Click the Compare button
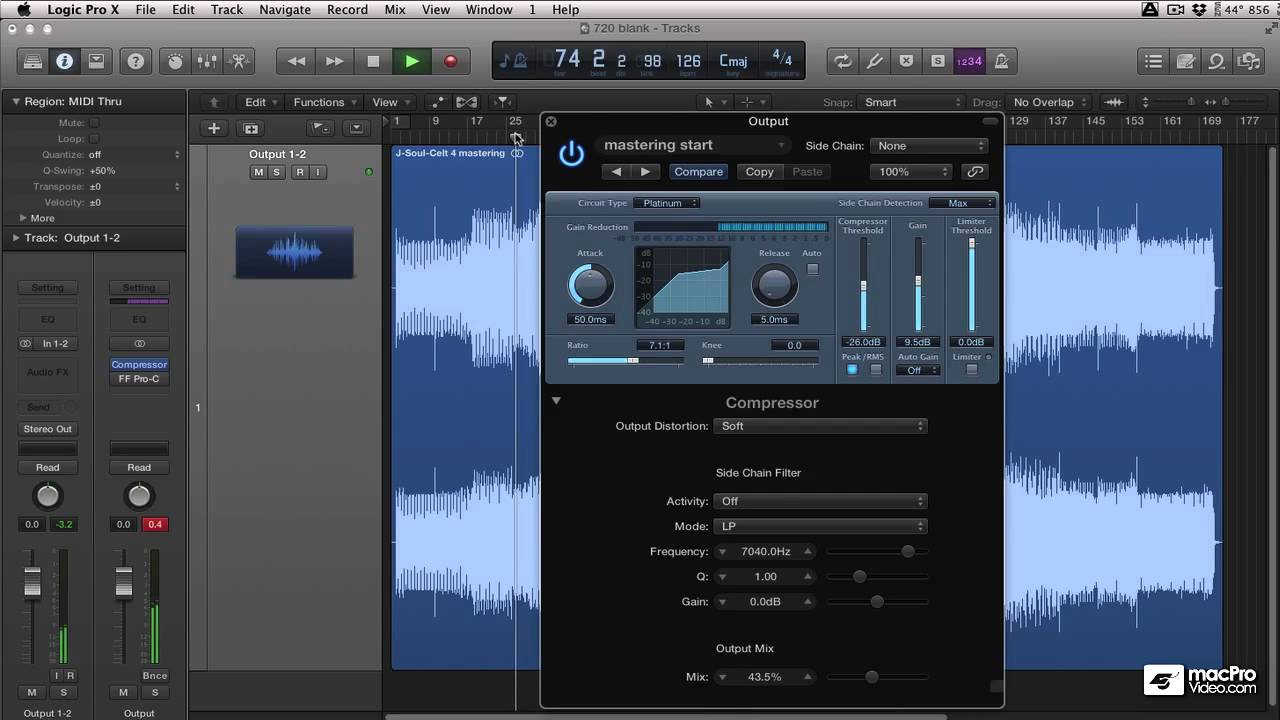The image size is (1280, 720). (x=698, y=172)
